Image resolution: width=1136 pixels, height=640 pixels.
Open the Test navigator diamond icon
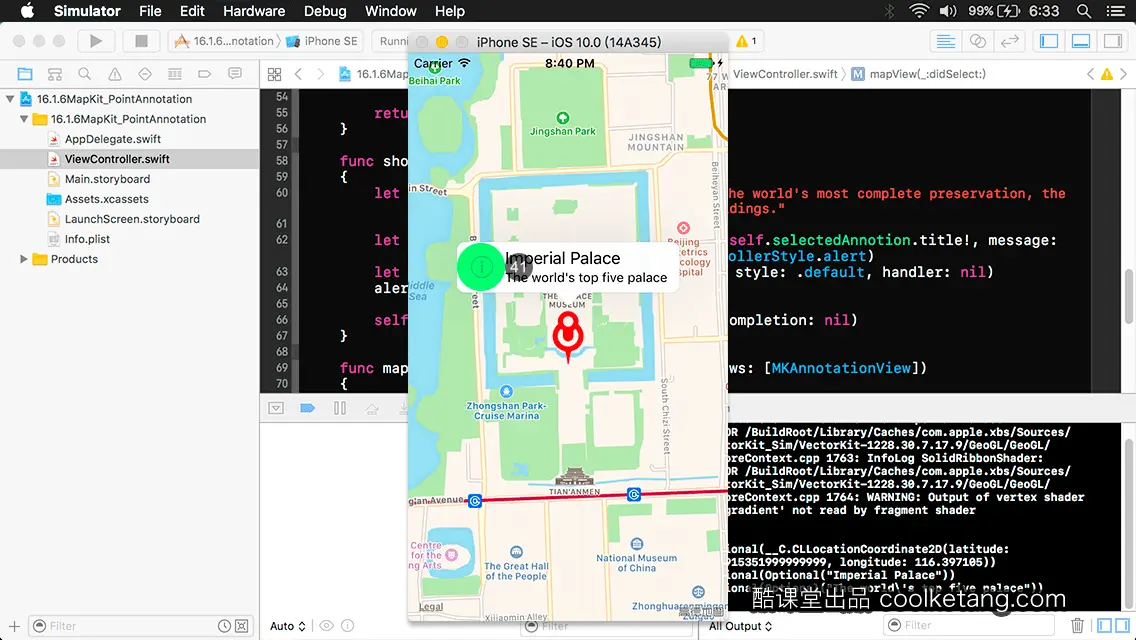click(x=145, y=74)
